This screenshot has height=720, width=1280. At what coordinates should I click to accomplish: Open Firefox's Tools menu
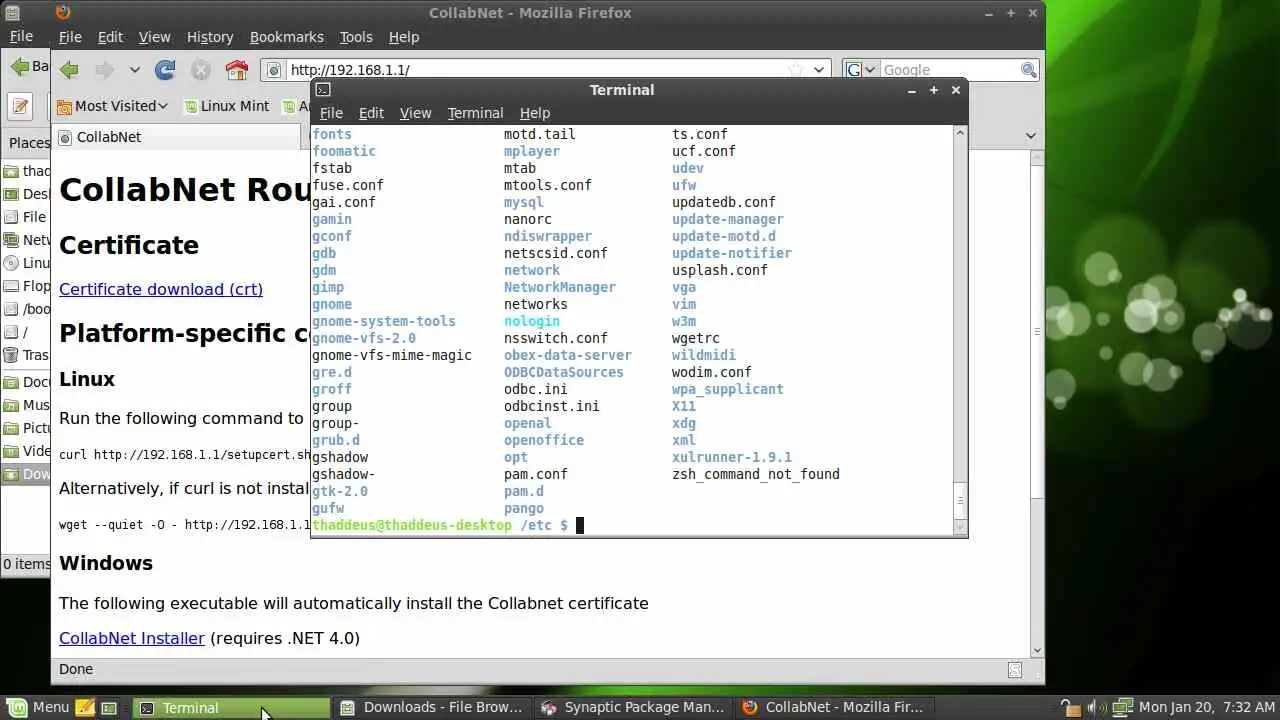pyautogui.click(x=356, y=37)
